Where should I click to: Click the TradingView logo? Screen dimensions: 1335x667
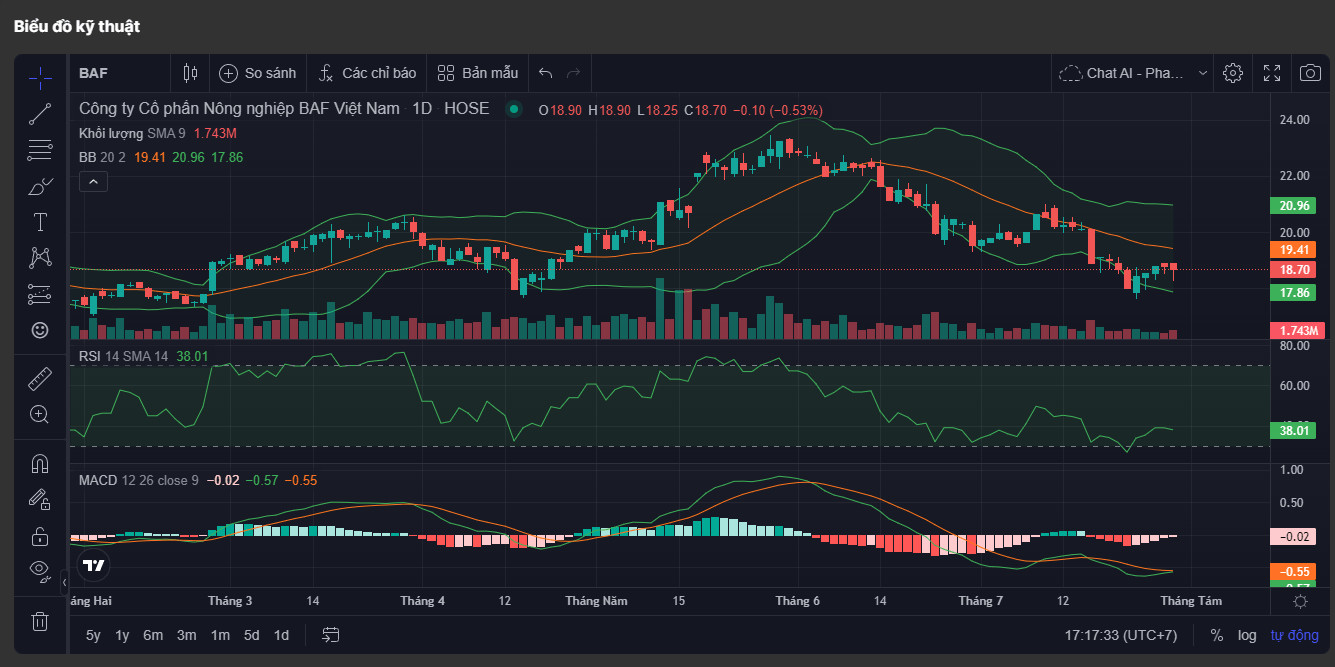coord(94,565)
